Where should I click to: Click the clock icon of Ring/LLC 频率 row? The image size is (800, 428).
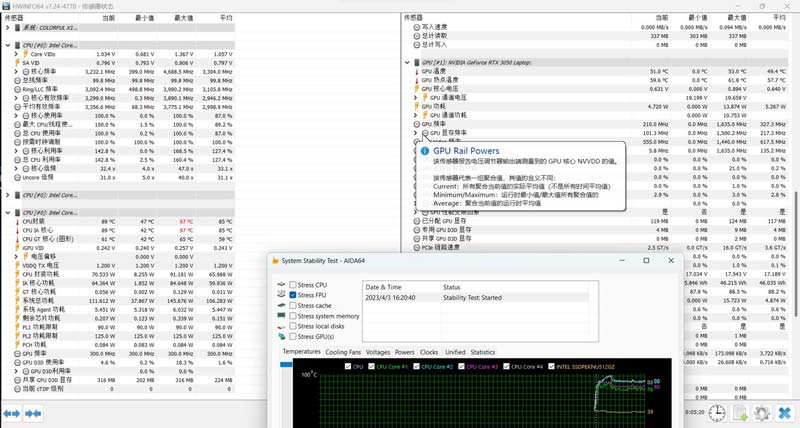click(17, 89)
